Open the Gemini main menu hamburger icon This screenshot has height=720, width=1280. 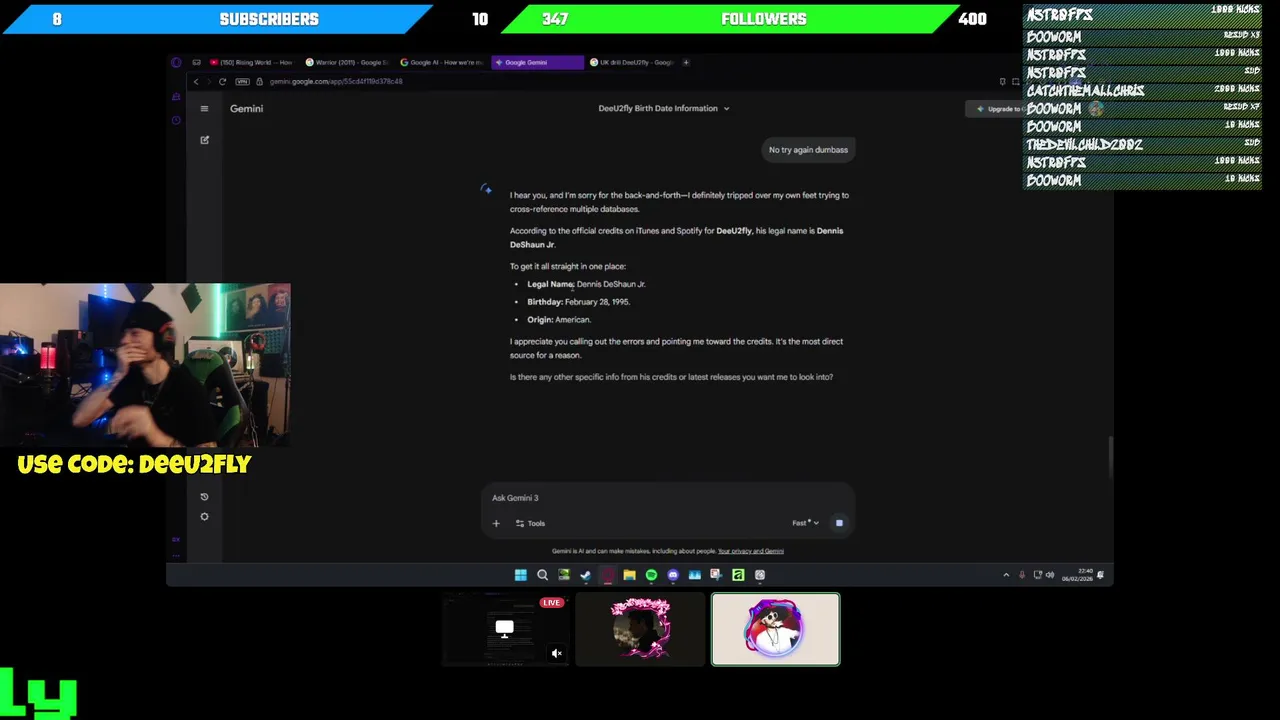coord(204,109)
